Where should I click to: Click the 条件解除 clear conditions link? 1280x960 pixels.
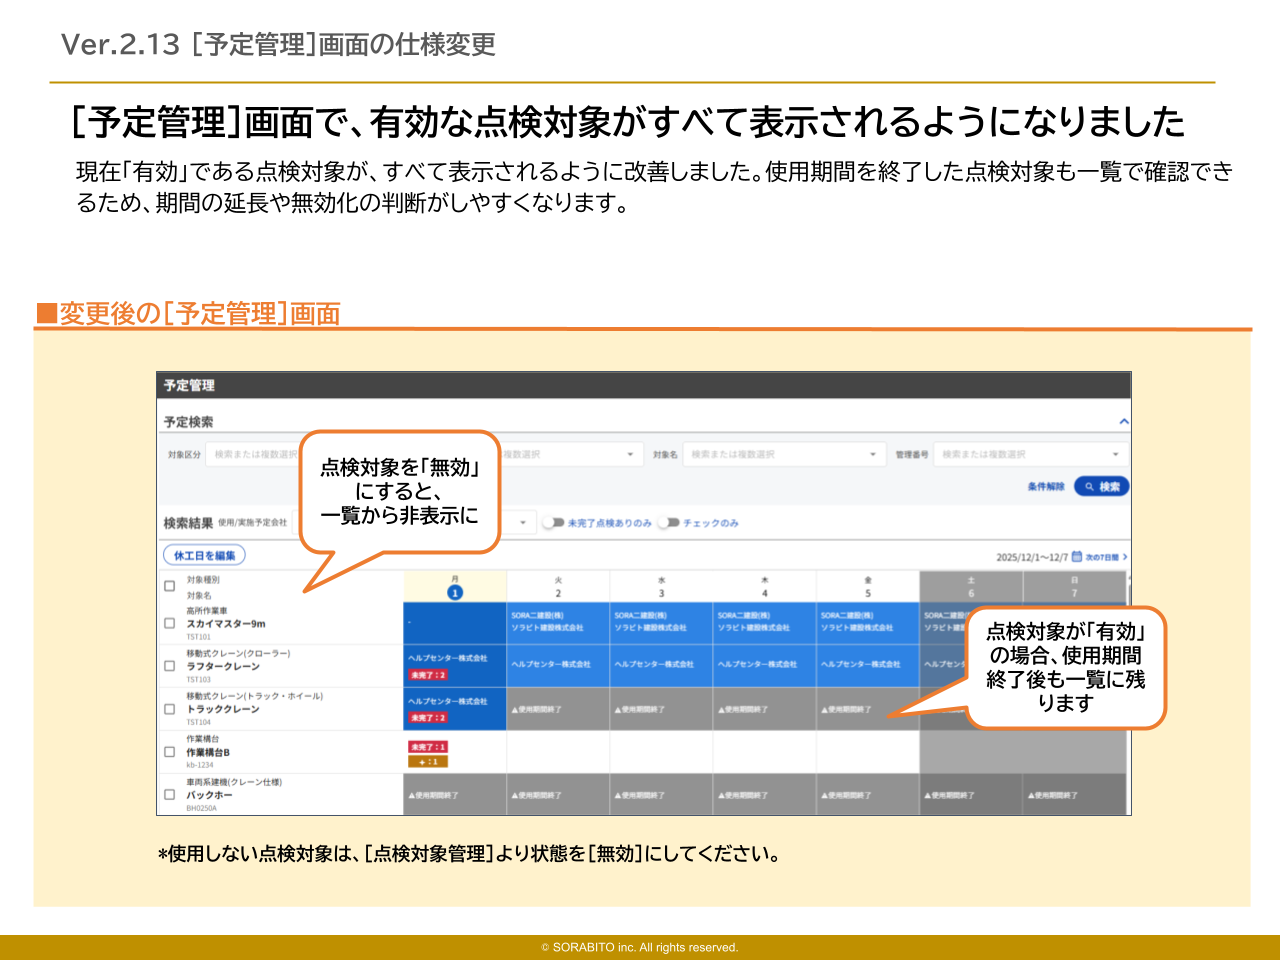click(1045, 487)
